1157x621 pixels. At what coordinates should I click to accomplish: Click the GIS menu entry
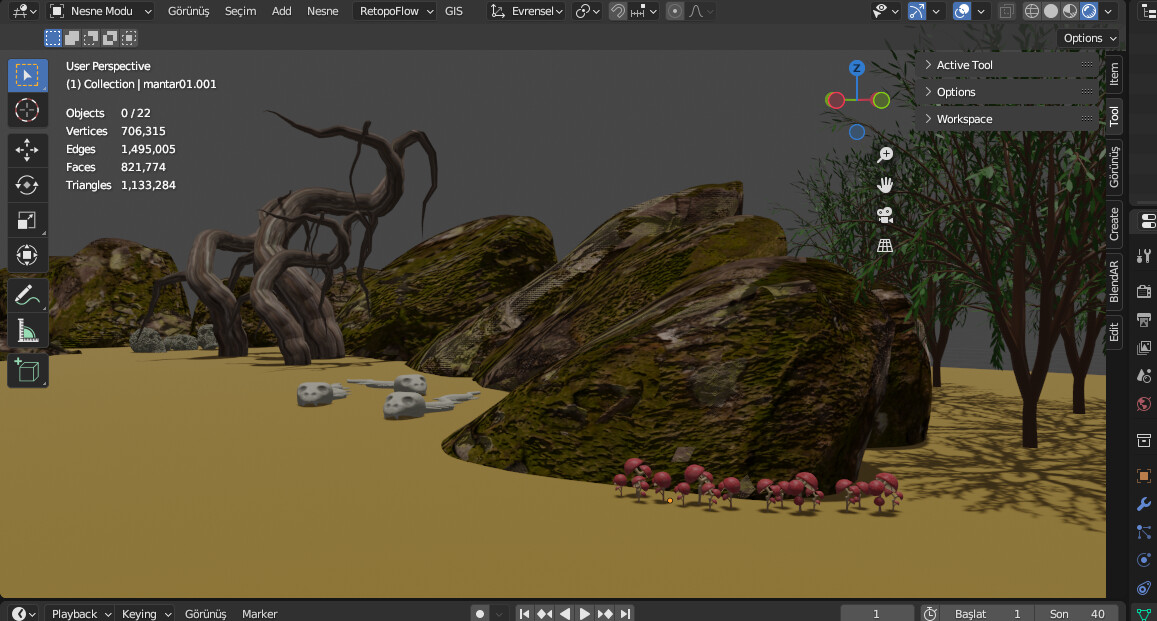click(x=454, y=11)
